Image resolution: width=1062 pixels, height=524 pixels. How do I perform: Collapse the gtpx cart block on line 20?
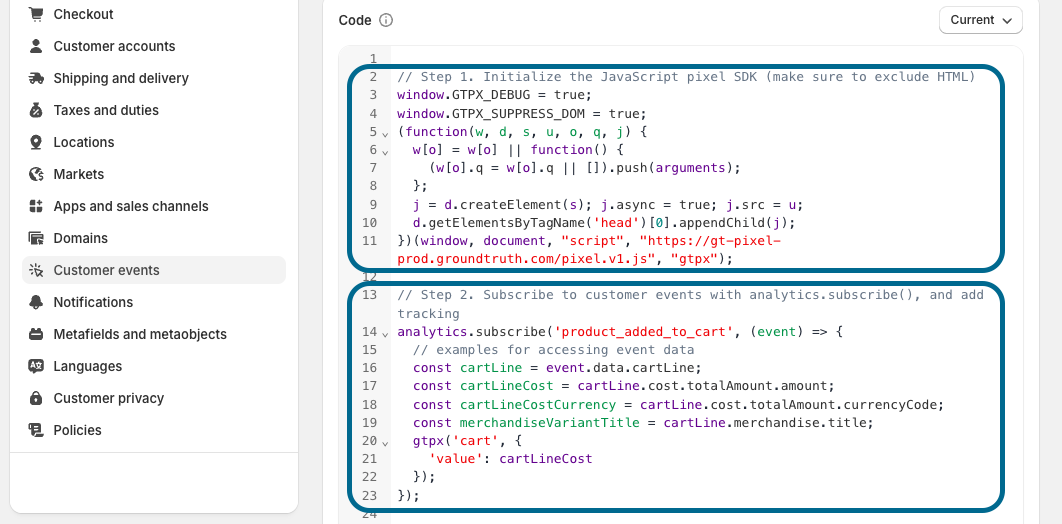pyautogui.click(x=385, y=442)
